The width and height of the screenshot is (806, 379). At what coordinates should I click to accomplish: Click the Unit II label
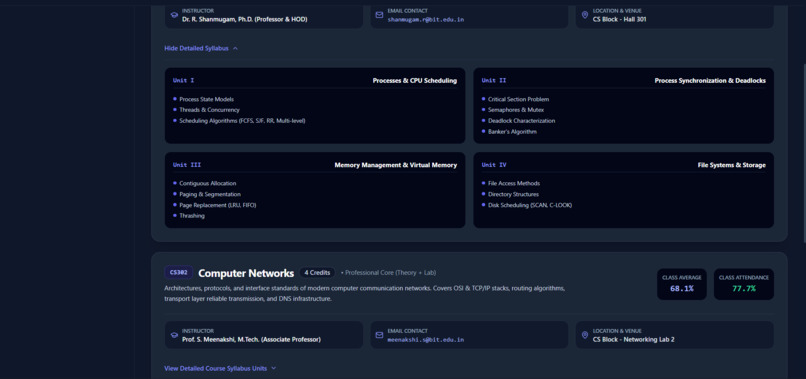pos(494,81)
